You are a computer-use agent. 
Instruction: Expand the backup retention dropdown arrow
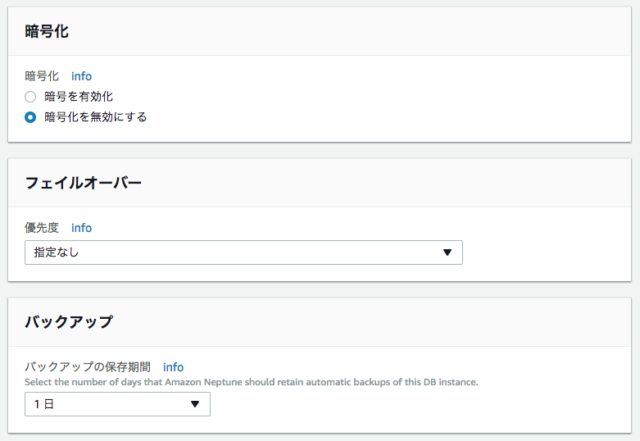[195, 404]
